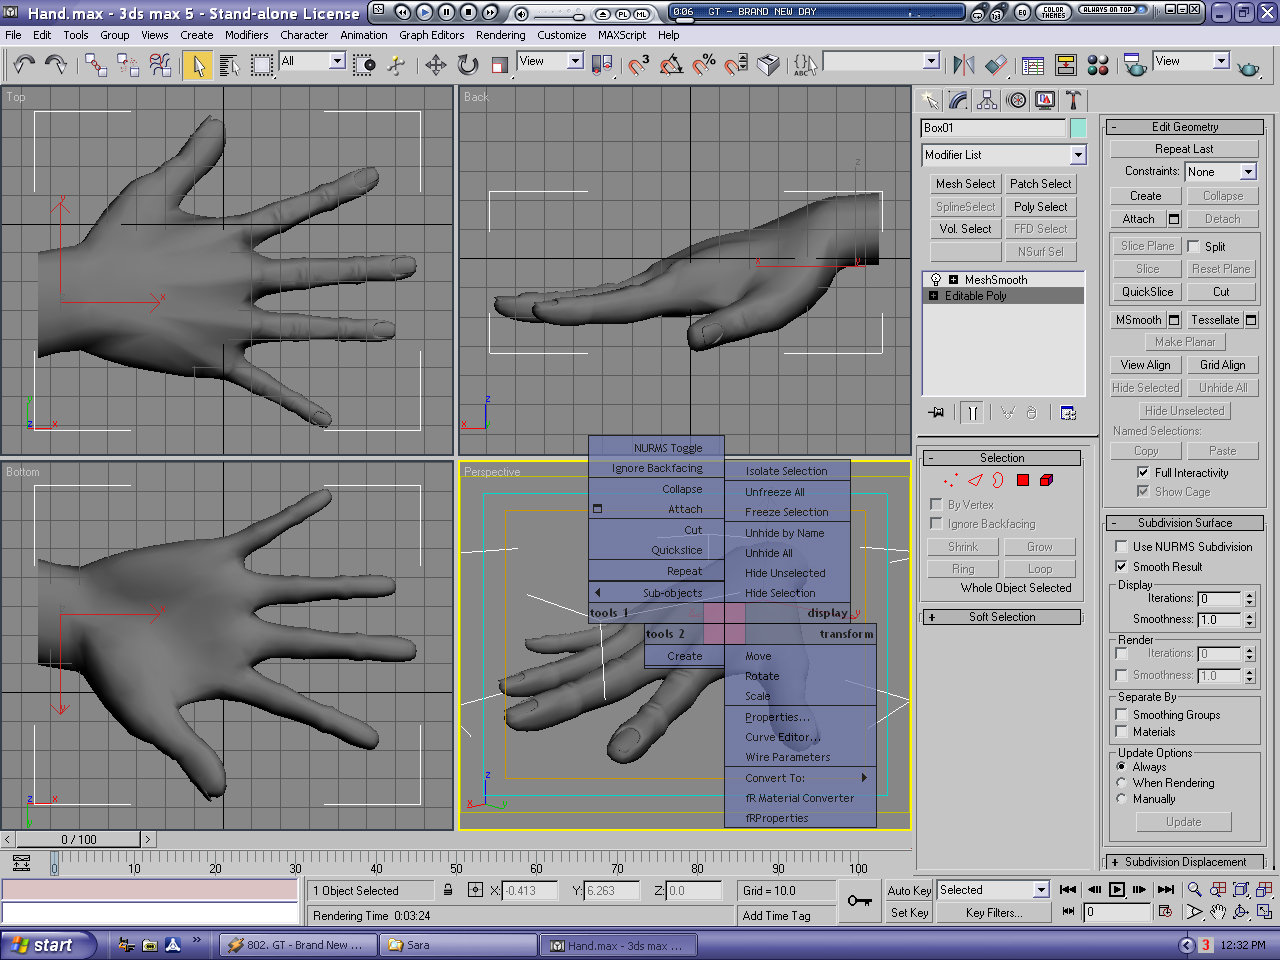This screenshot has width=1280, height=960.
Task: Select the Edge sub-object level icon
Action: click(x=975, y=481)
